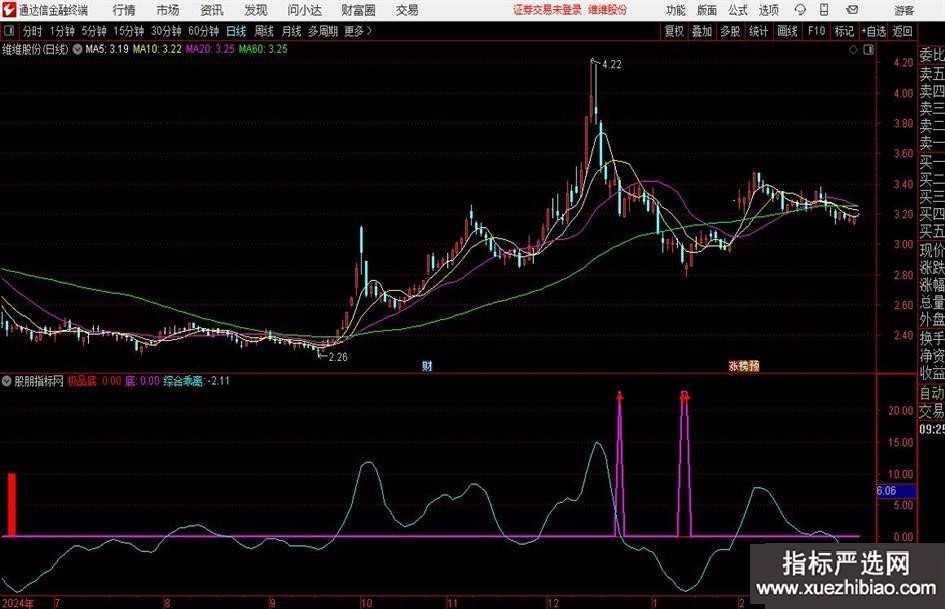Click the MA10: 3.22 value
Viewport: 945px width, 609px height.
tap(157, 49)
